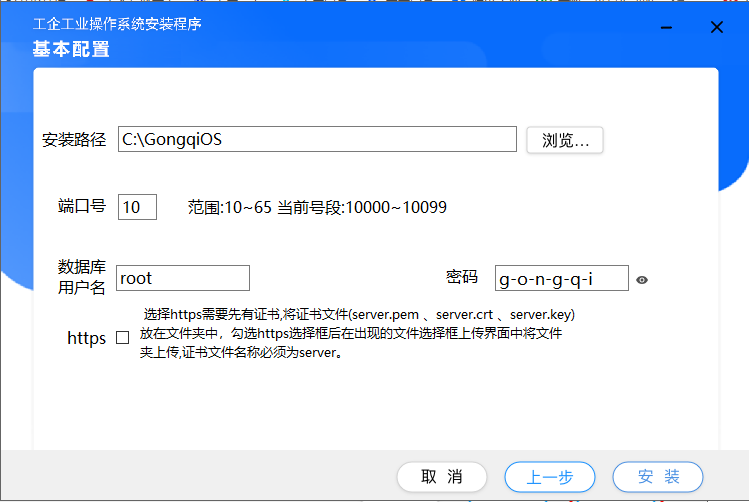Go back with the 上一步 button
749x502 pixels.
[550, 477]
